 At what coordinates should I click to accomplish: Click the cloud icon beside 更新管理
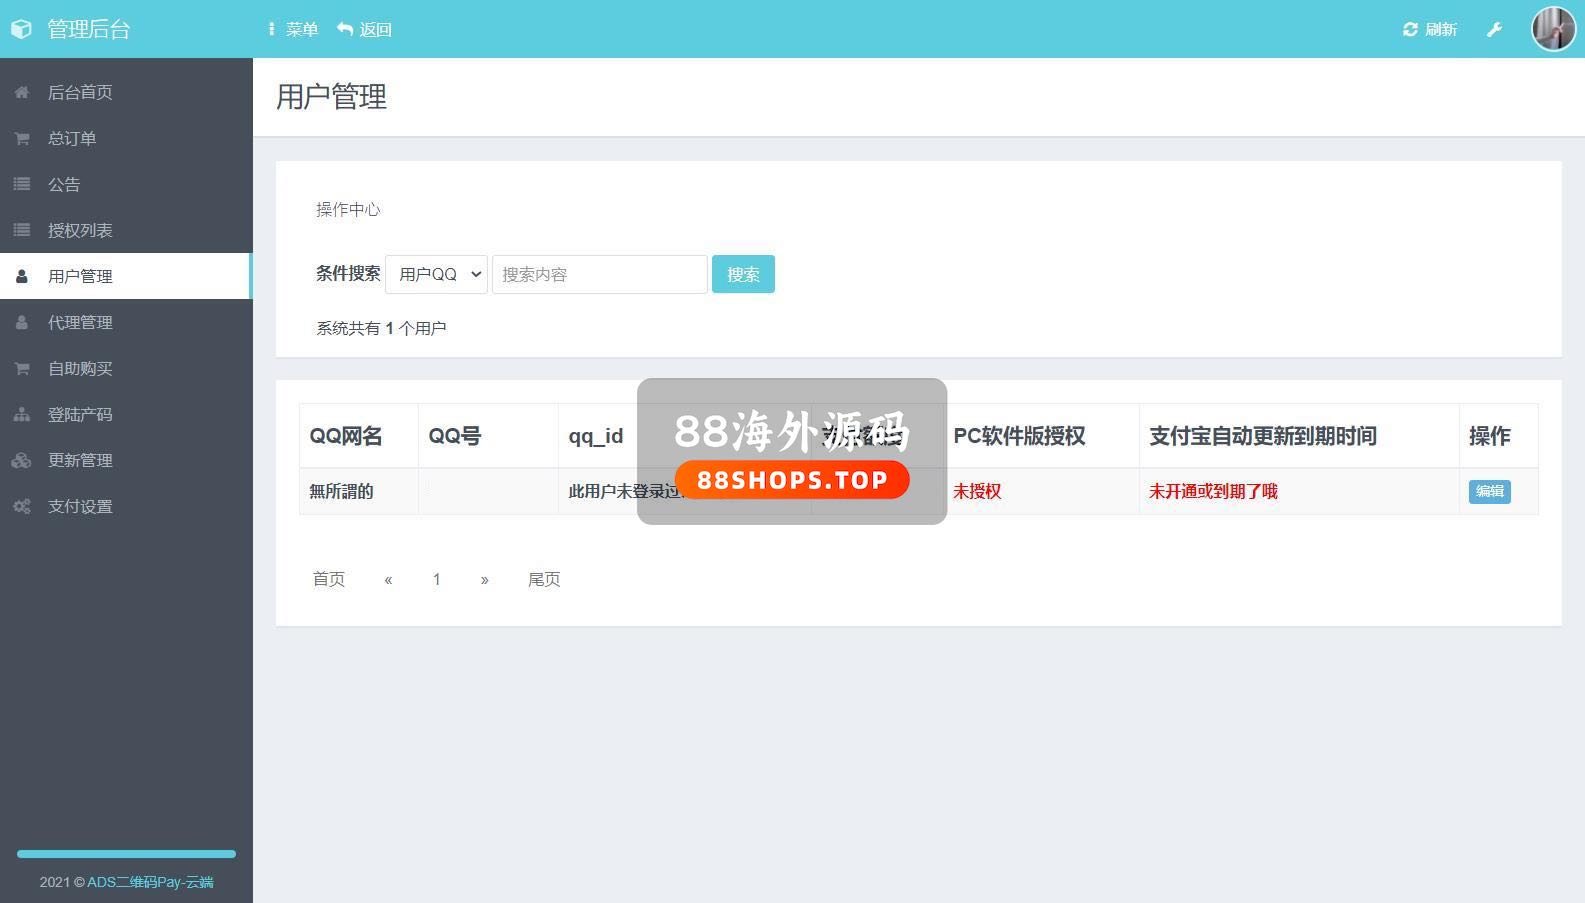(21, 460)
